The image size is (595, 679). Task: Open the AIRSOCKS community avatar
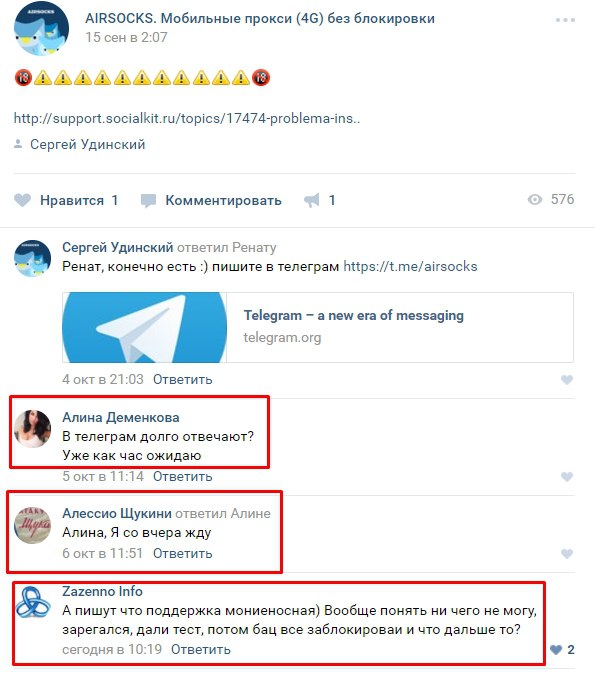coord(41,28)
